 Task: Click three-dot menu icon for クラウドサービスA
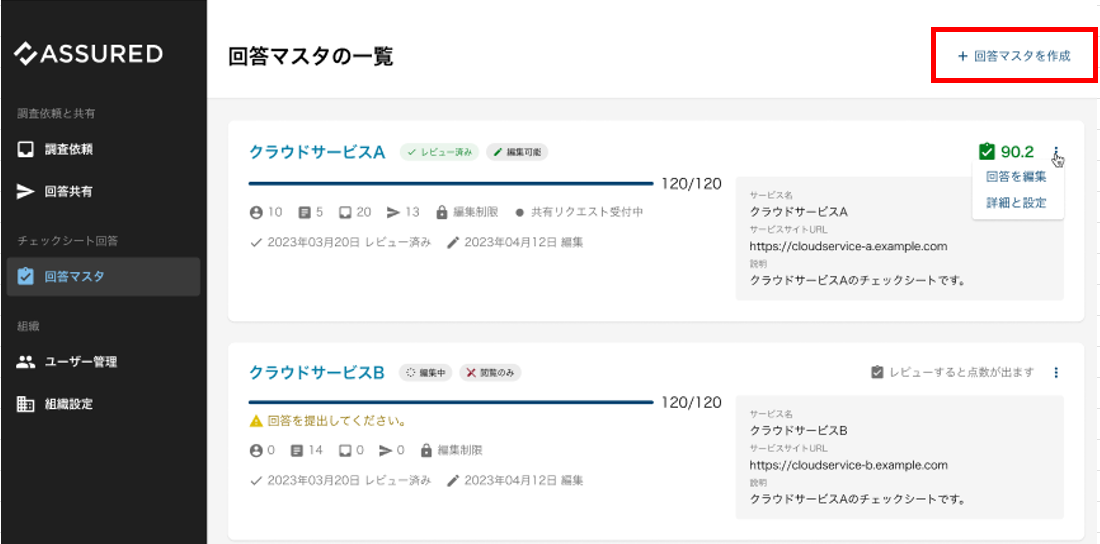(x=1055, y=151)
